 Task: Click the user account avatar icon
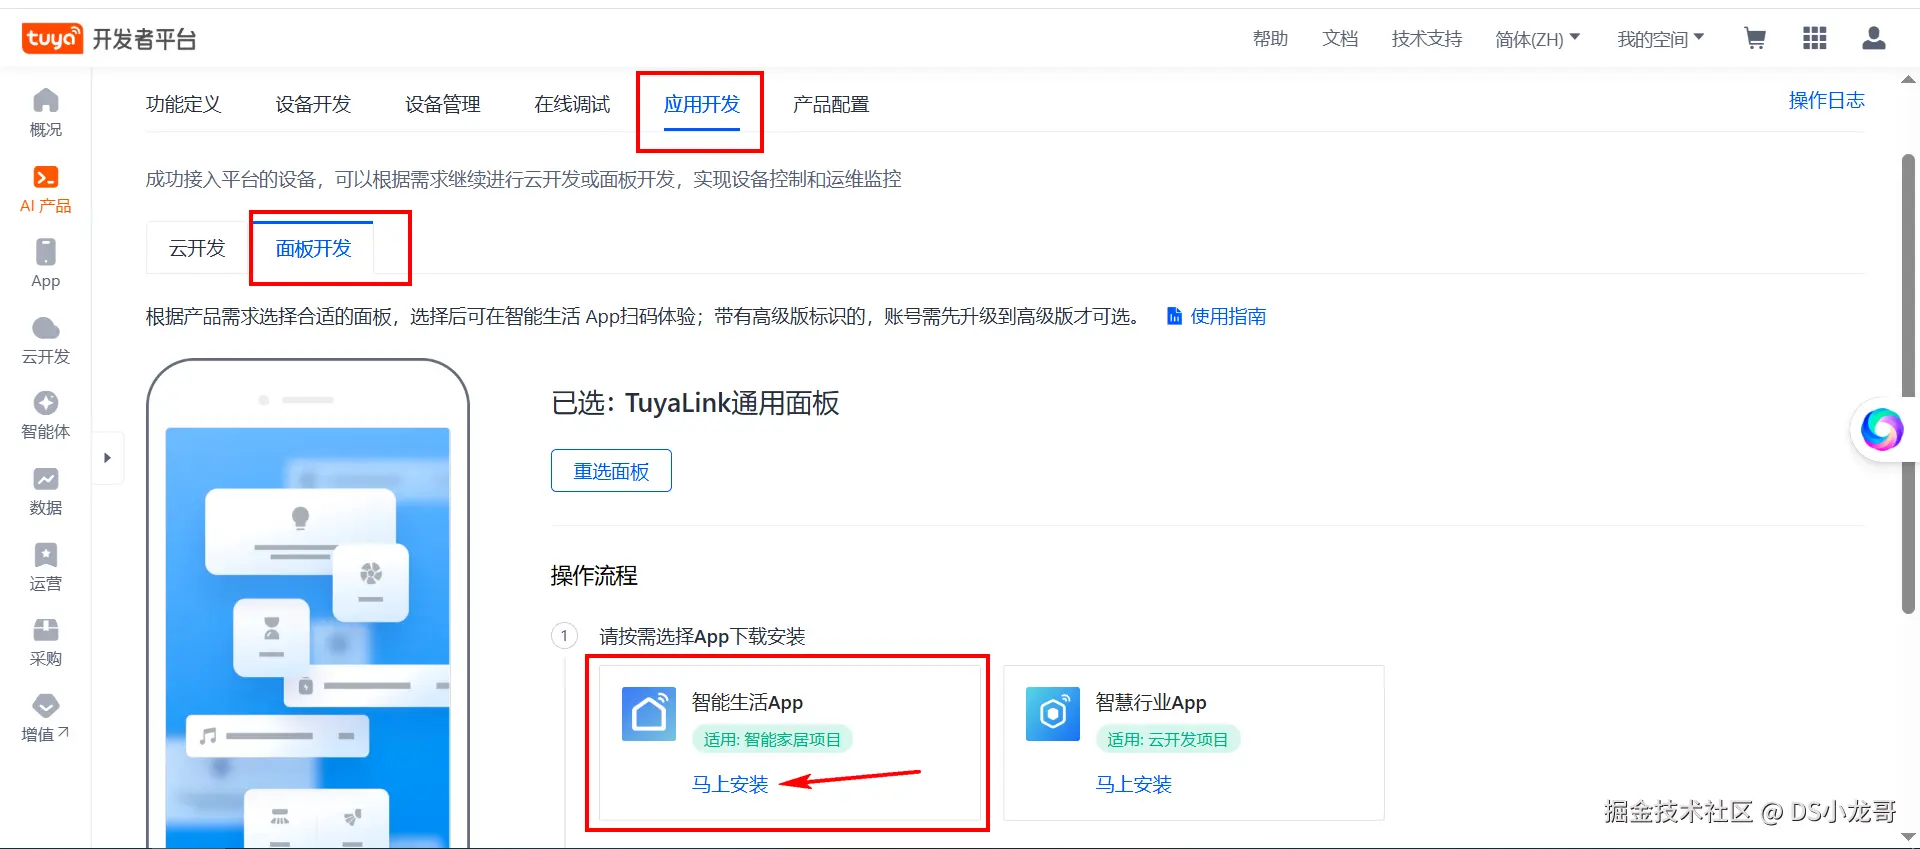pos(1873,39)
